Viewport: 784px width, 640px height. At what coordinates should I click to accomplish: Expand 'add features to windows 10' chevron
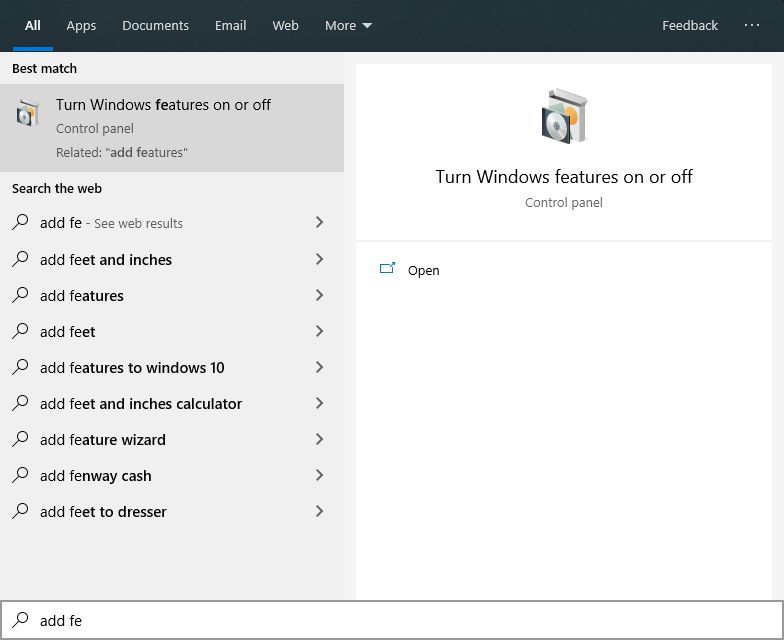[x=320, y=367]
